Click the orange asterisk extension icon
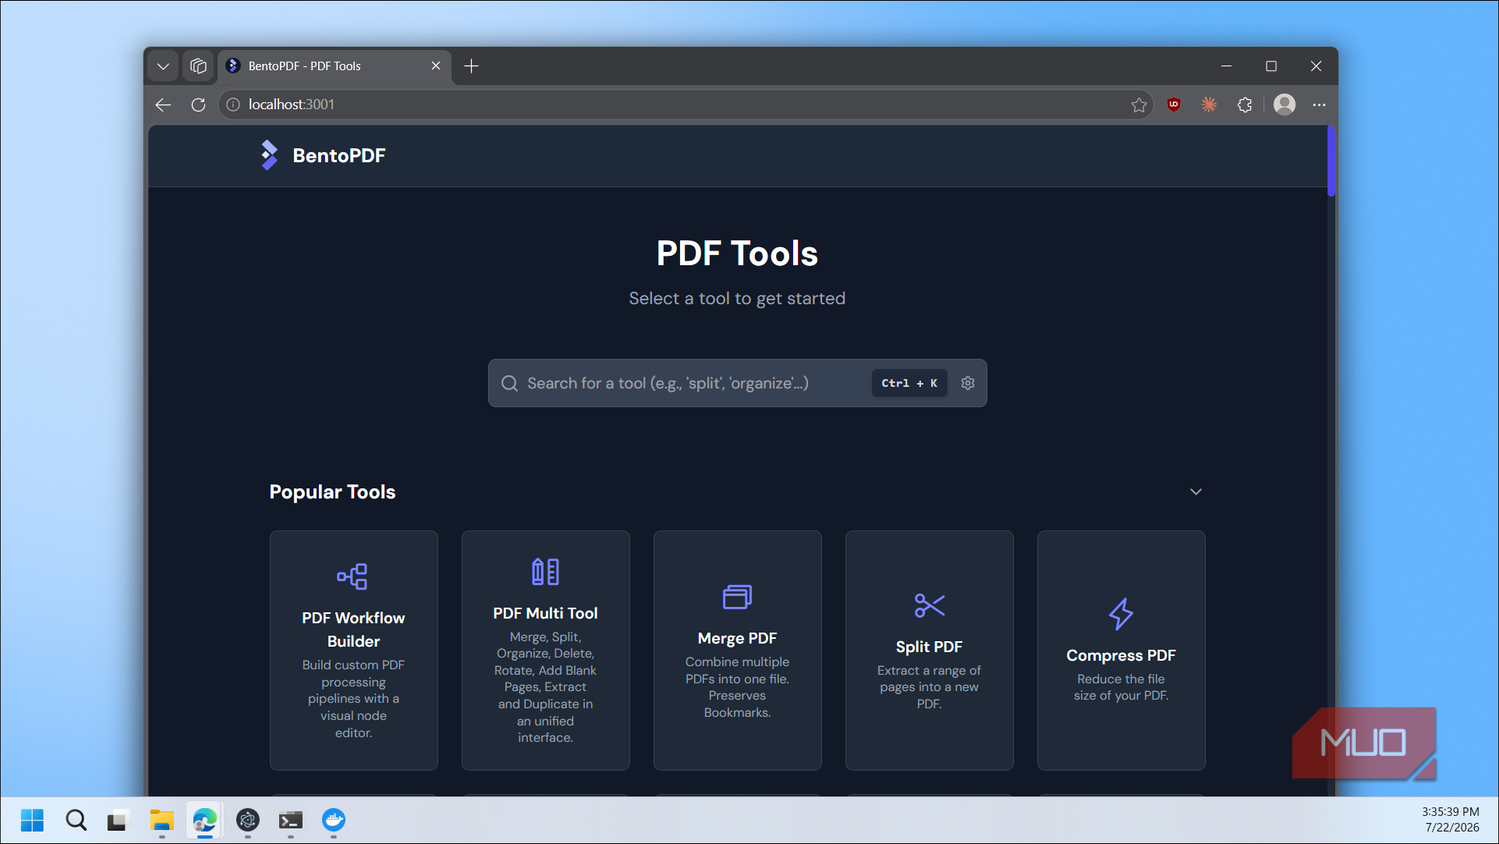1499x844 pixels. click(1209, 104)
